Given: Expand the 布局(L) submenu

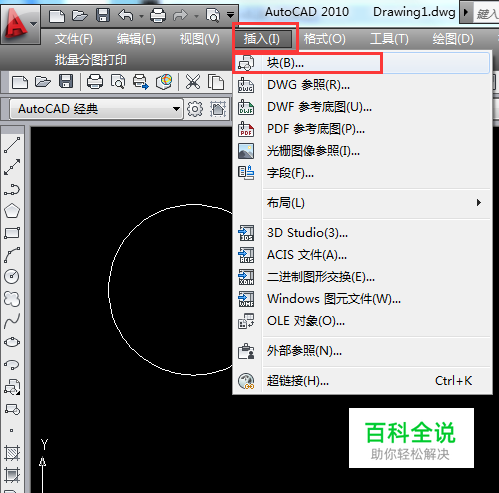Looking at the screenshot, I should pos(362,203).
